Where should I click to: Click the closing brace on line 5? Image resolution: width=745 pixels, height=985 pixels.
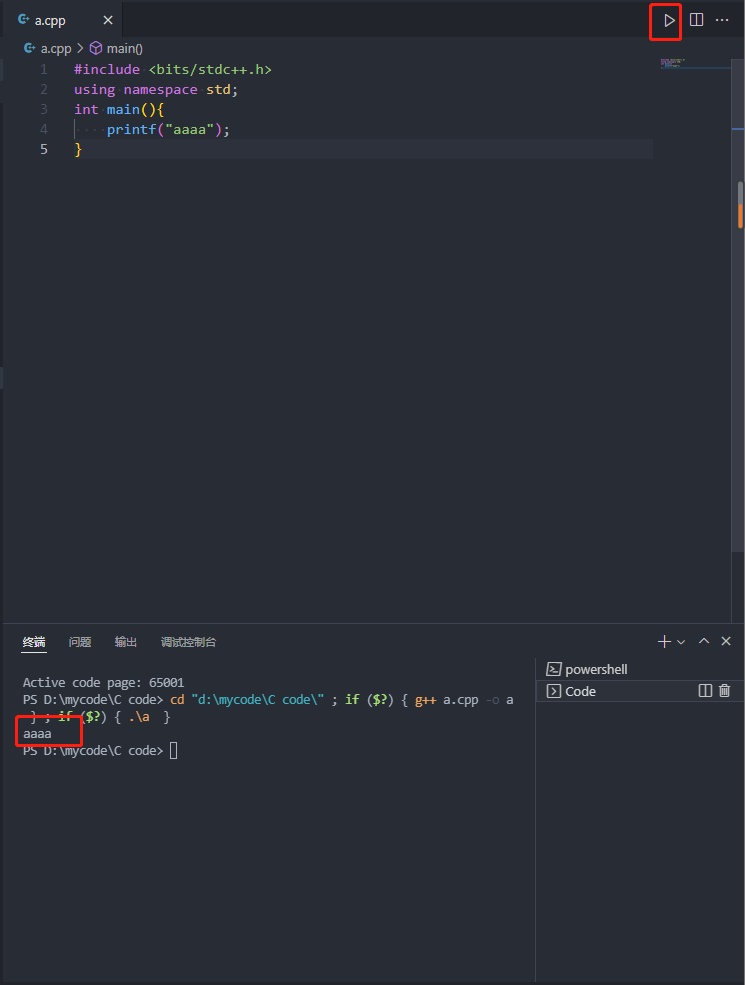click(x=78, y=150)
